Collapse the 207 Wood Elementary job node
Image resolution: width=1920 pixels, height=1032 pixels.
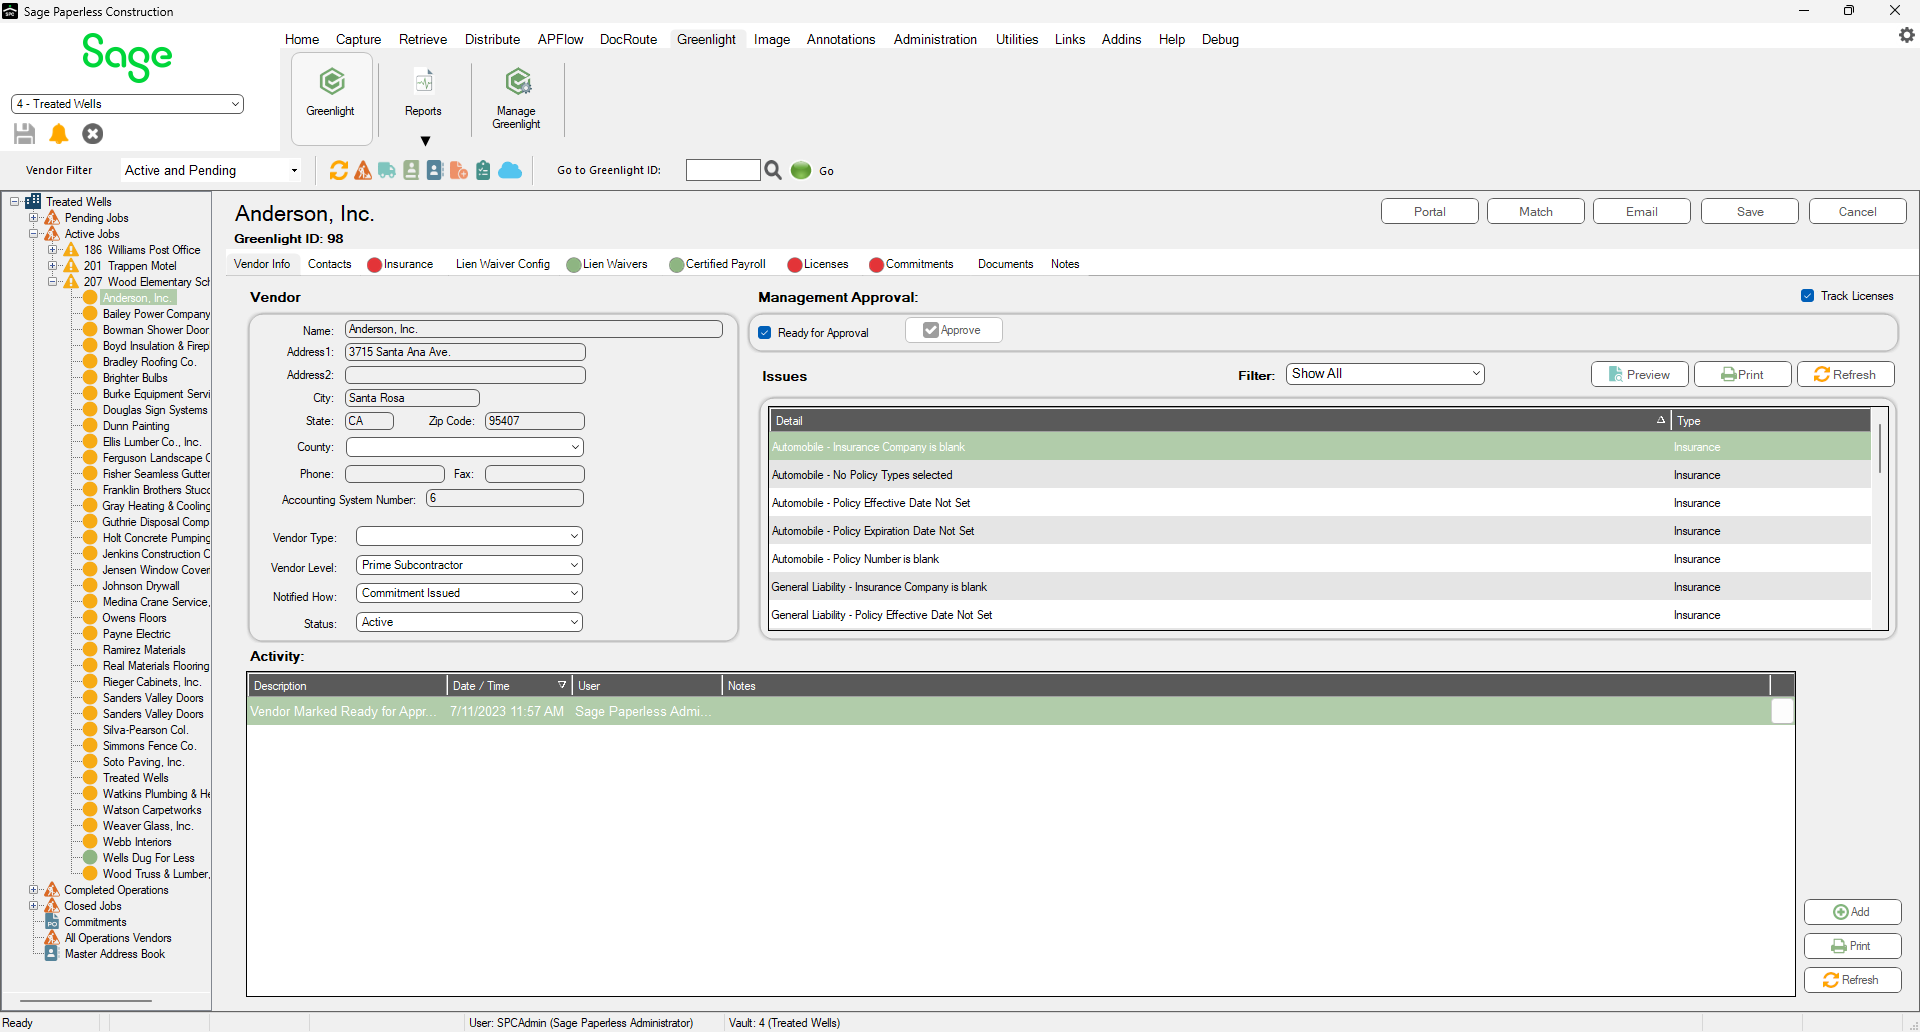click(x=52, y=282)
